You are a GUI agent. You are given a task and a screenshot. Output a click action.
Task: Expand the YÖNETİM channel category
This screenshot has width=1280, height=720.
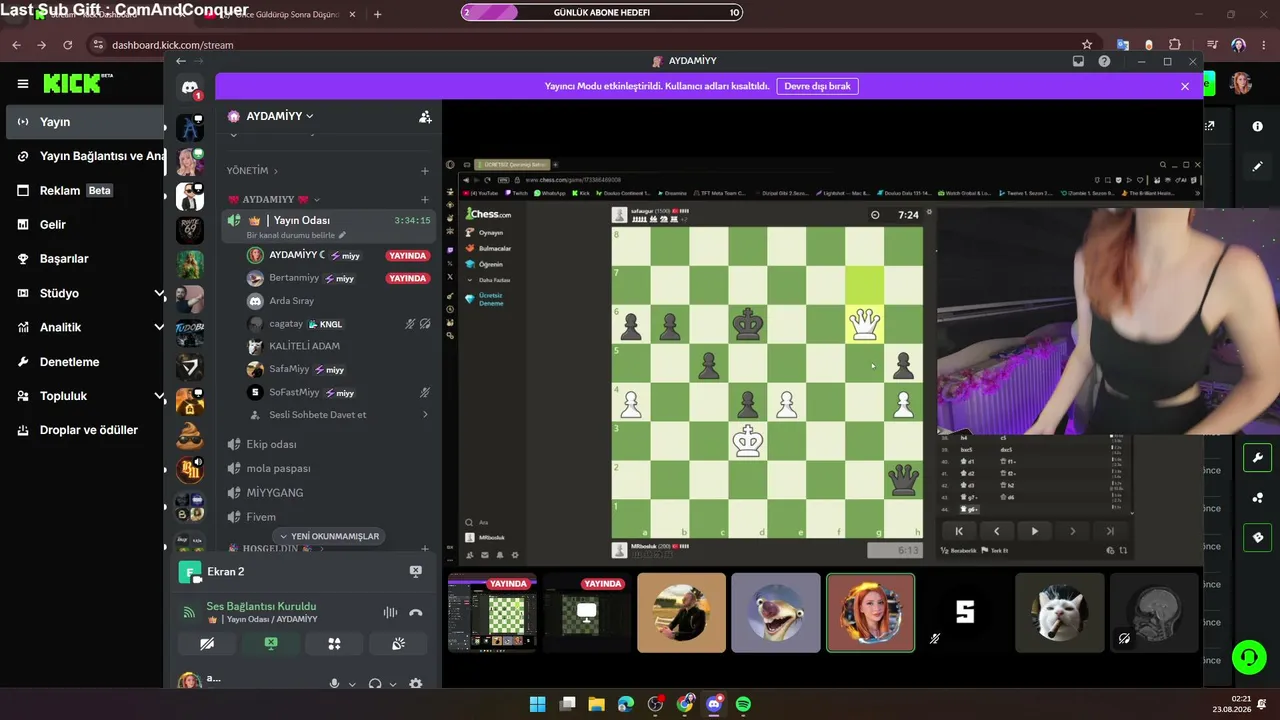tap(253, 171)
